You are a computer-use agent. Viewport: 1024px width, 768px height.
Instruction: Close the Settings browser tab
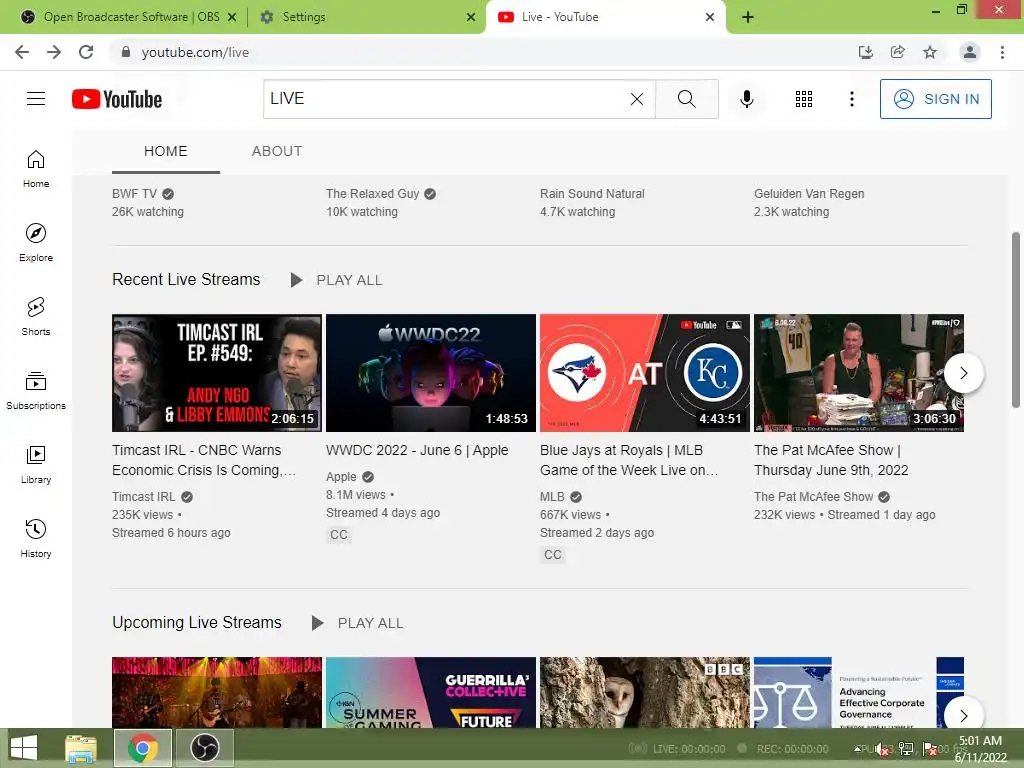[x=471, y=18]
